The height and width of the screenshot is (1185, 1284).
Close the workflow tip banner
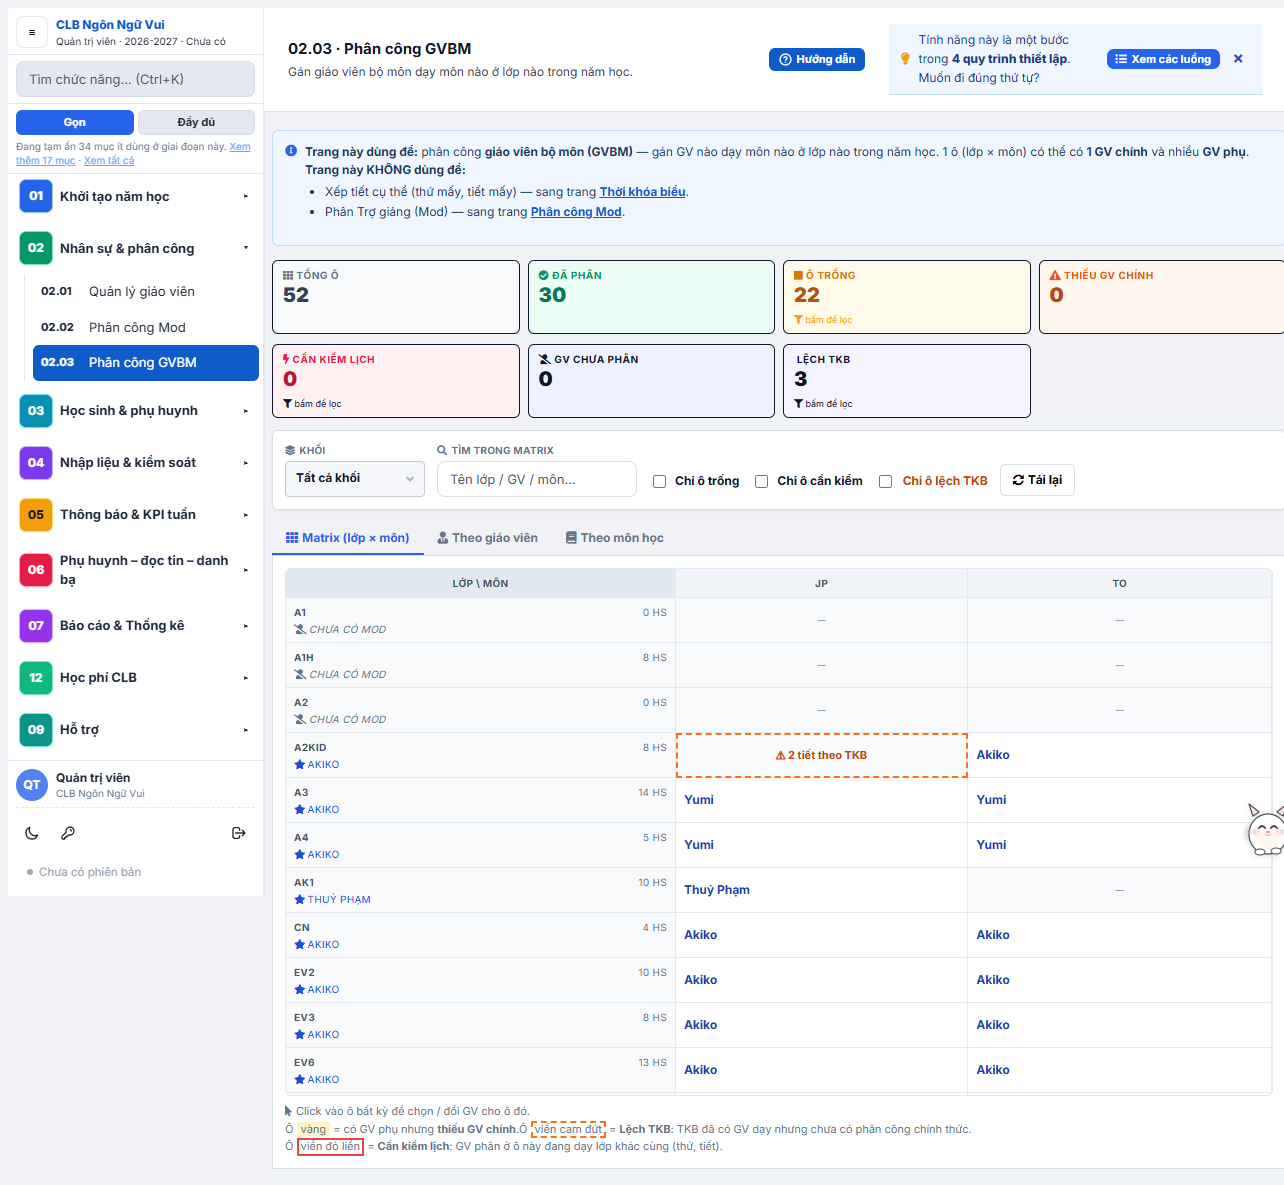tap(1238, 59)
